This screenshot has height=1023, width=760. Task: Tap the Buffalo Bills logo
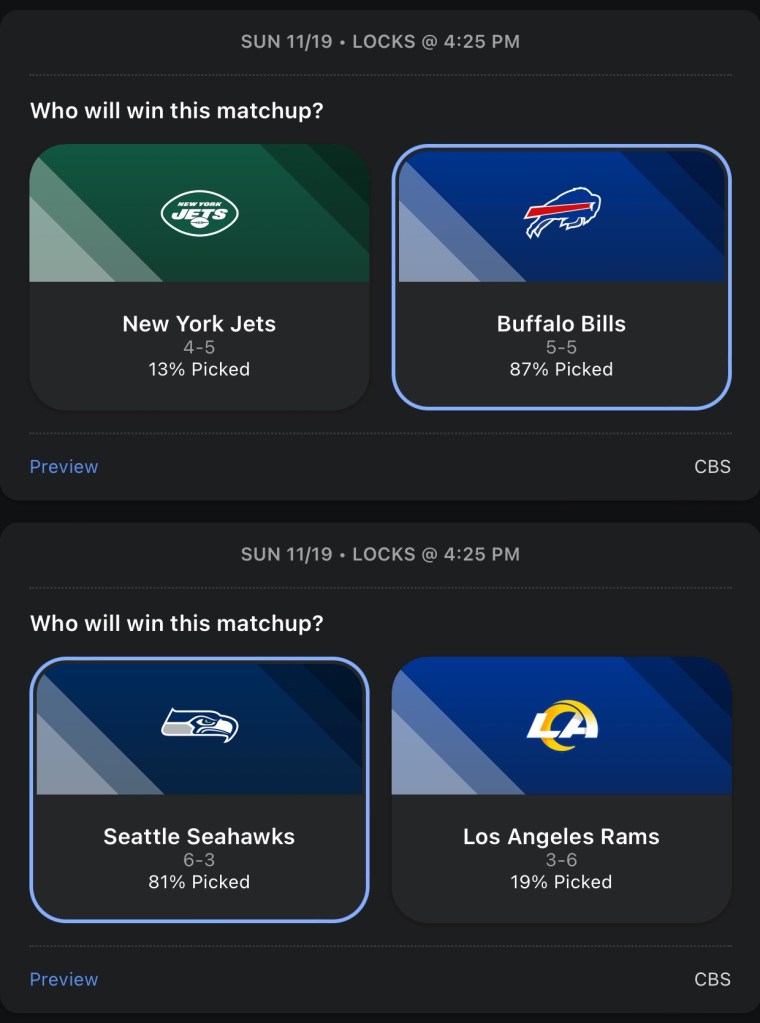pyautogui.click(x=562, y=213)
